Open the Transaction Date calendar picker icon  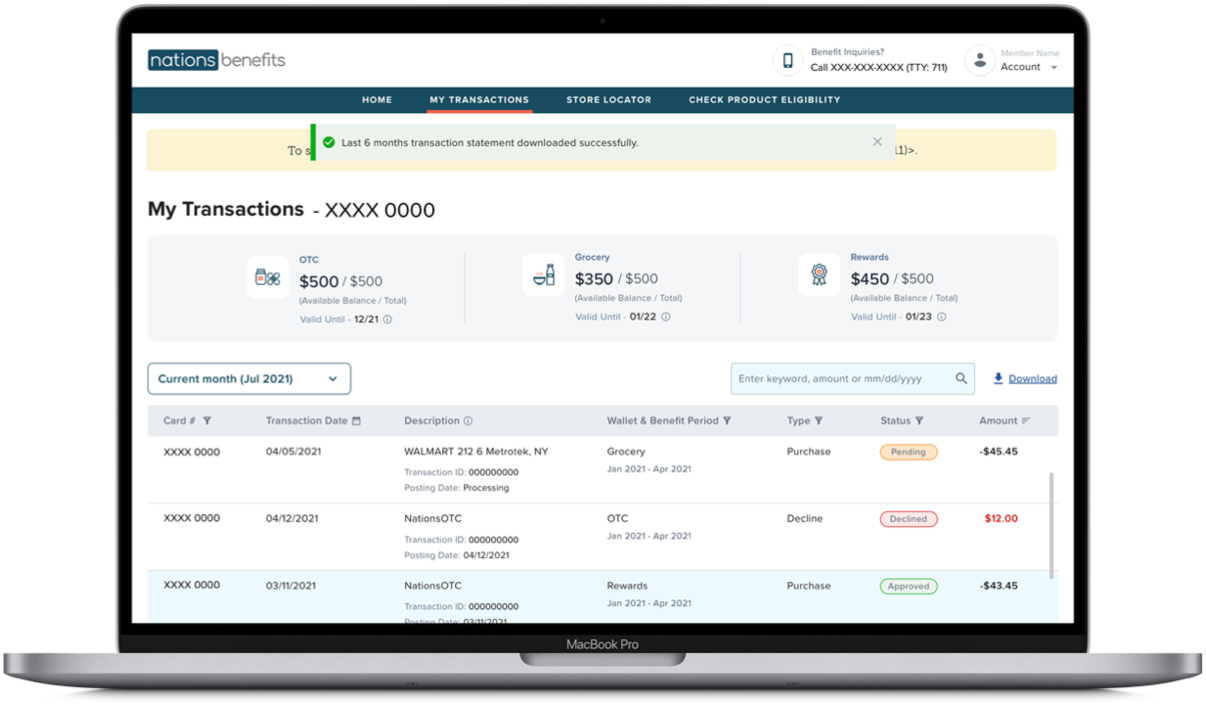click(x=356, y=421)
